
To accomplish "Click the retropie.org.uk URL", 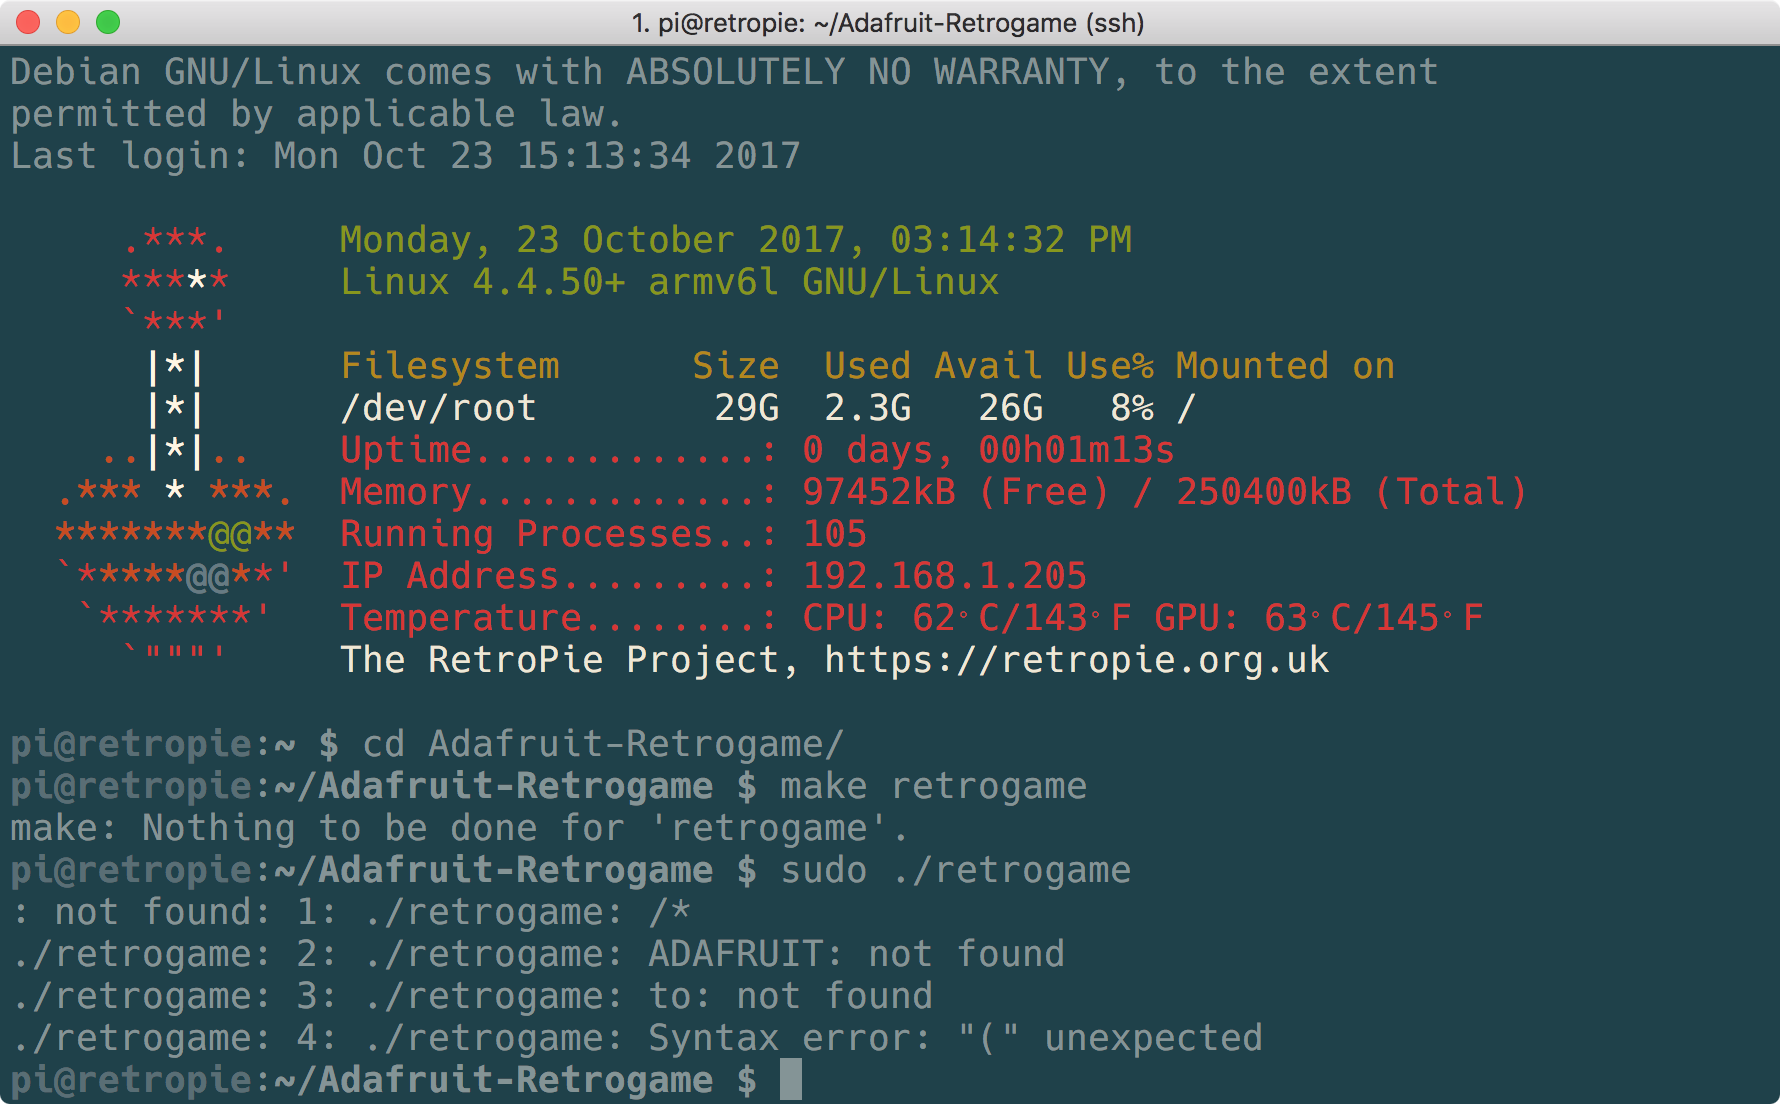I will pyautogui.click(x=1076, y=660).
